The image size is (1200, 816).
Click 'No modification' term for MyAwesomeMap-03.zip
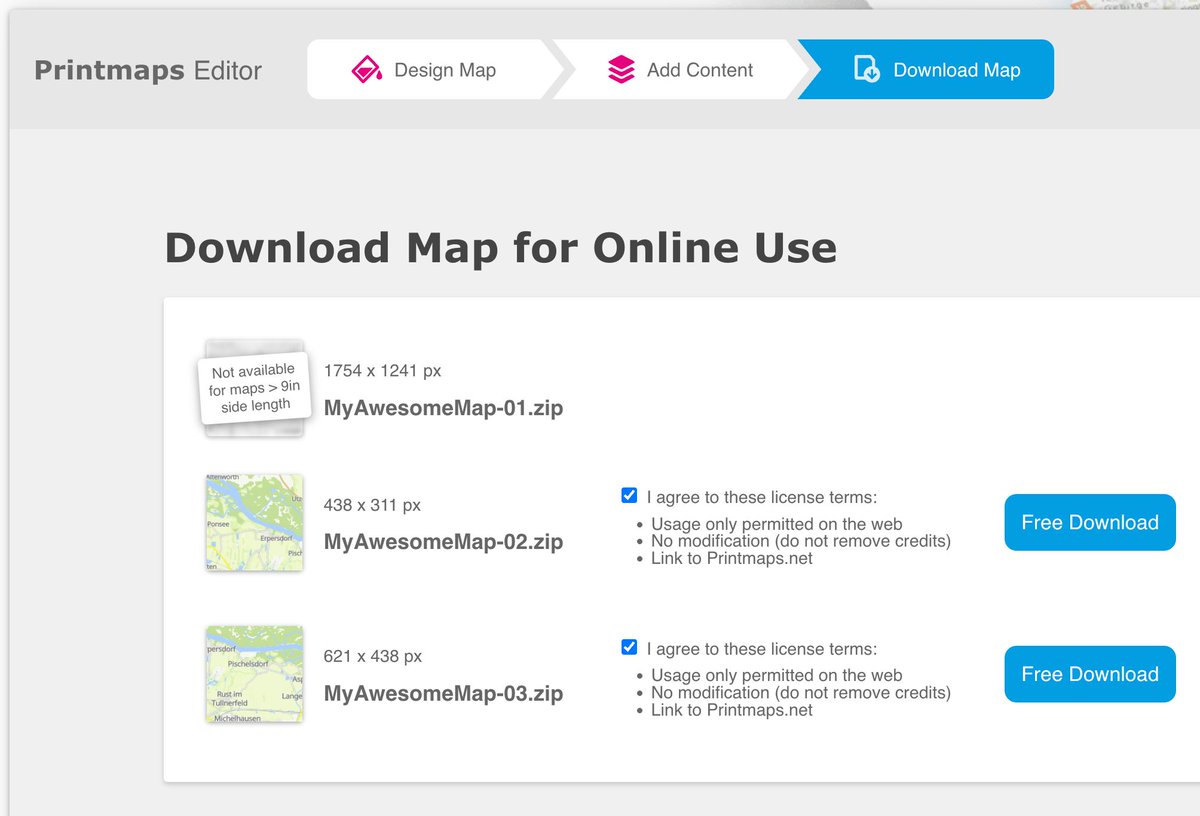(x=801, y=692)
